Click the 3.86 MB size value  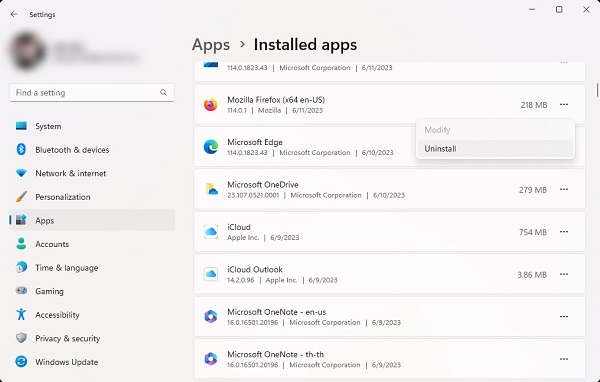pyautogui.click(x=532, y=275)
